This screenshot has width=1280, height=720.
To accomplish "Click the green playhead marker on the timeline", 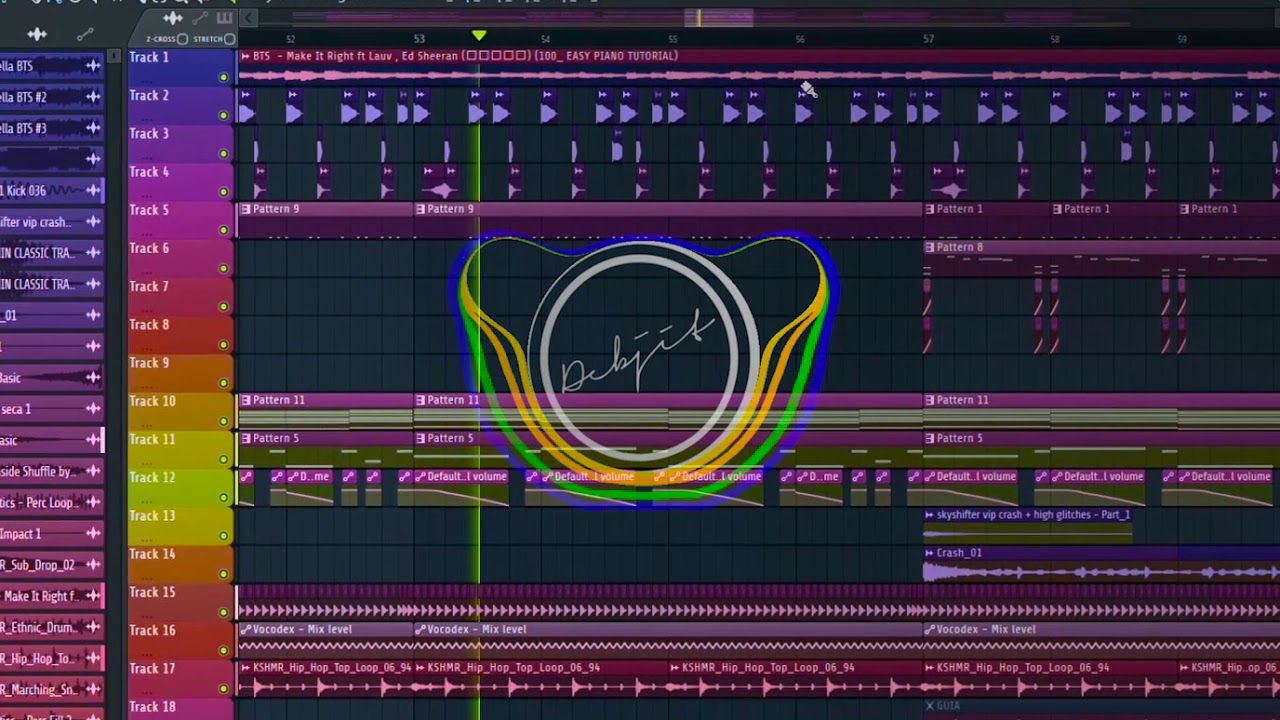I will (x=479, y=36).
